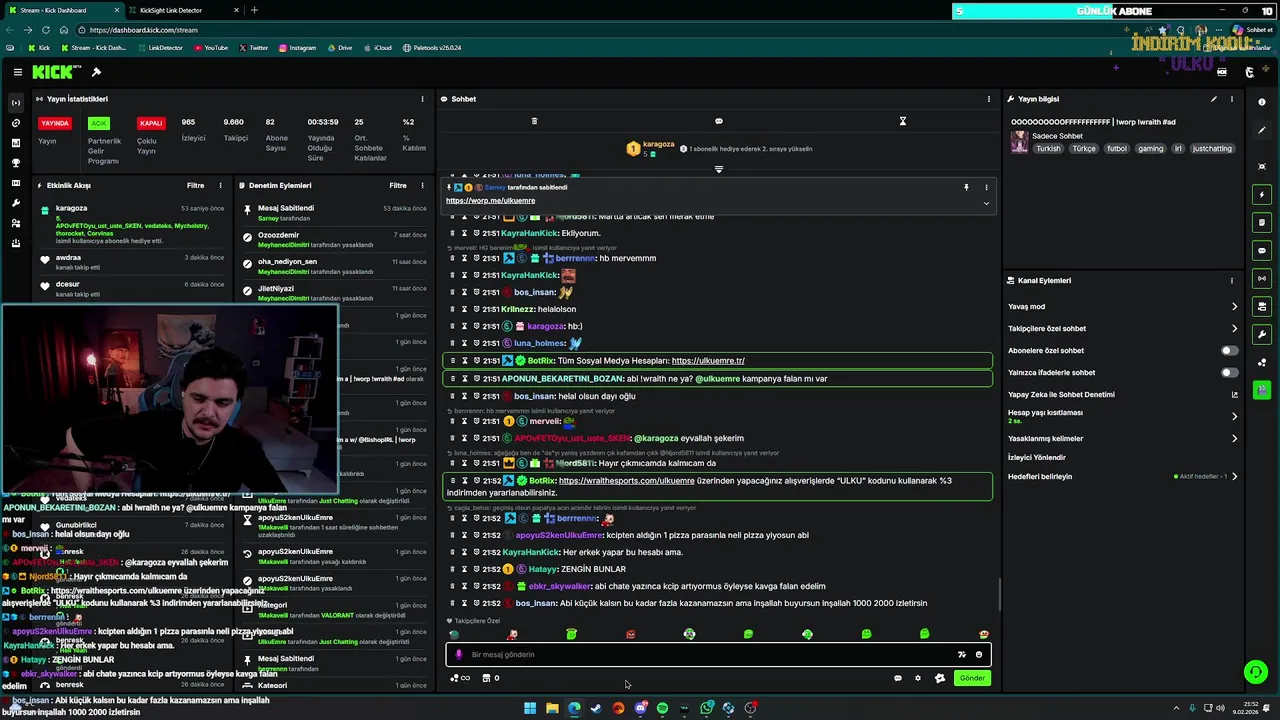The image size is (1280, 720).
Task: Open Yayın İstatistikleri panel three-dot menu
Action: click(x=424, y=99)
